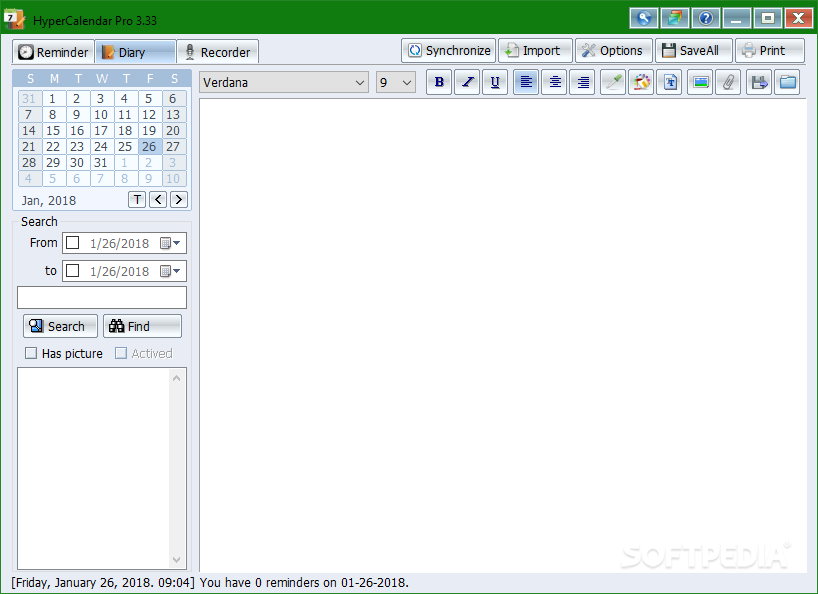Screen dimensions: 818x594
Task: Click the Search button
Action: pos(60,326)
